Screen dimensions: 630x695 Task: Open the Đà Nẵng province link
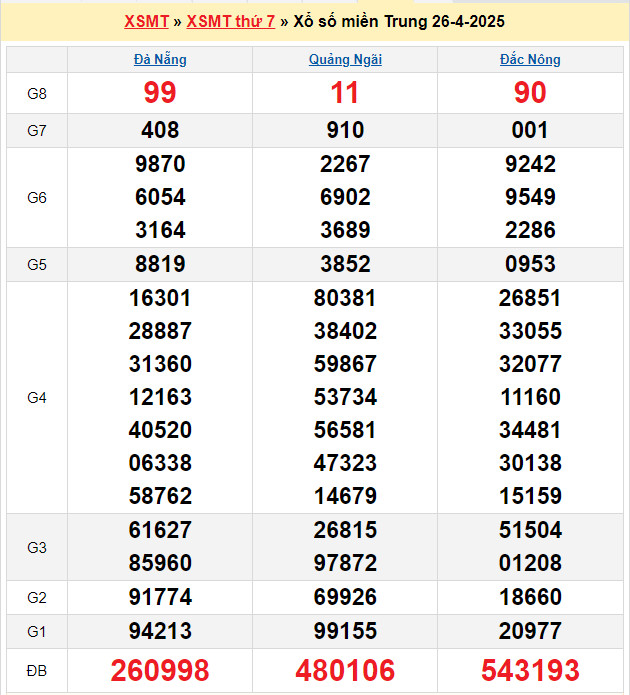click(x=160, y=59)
